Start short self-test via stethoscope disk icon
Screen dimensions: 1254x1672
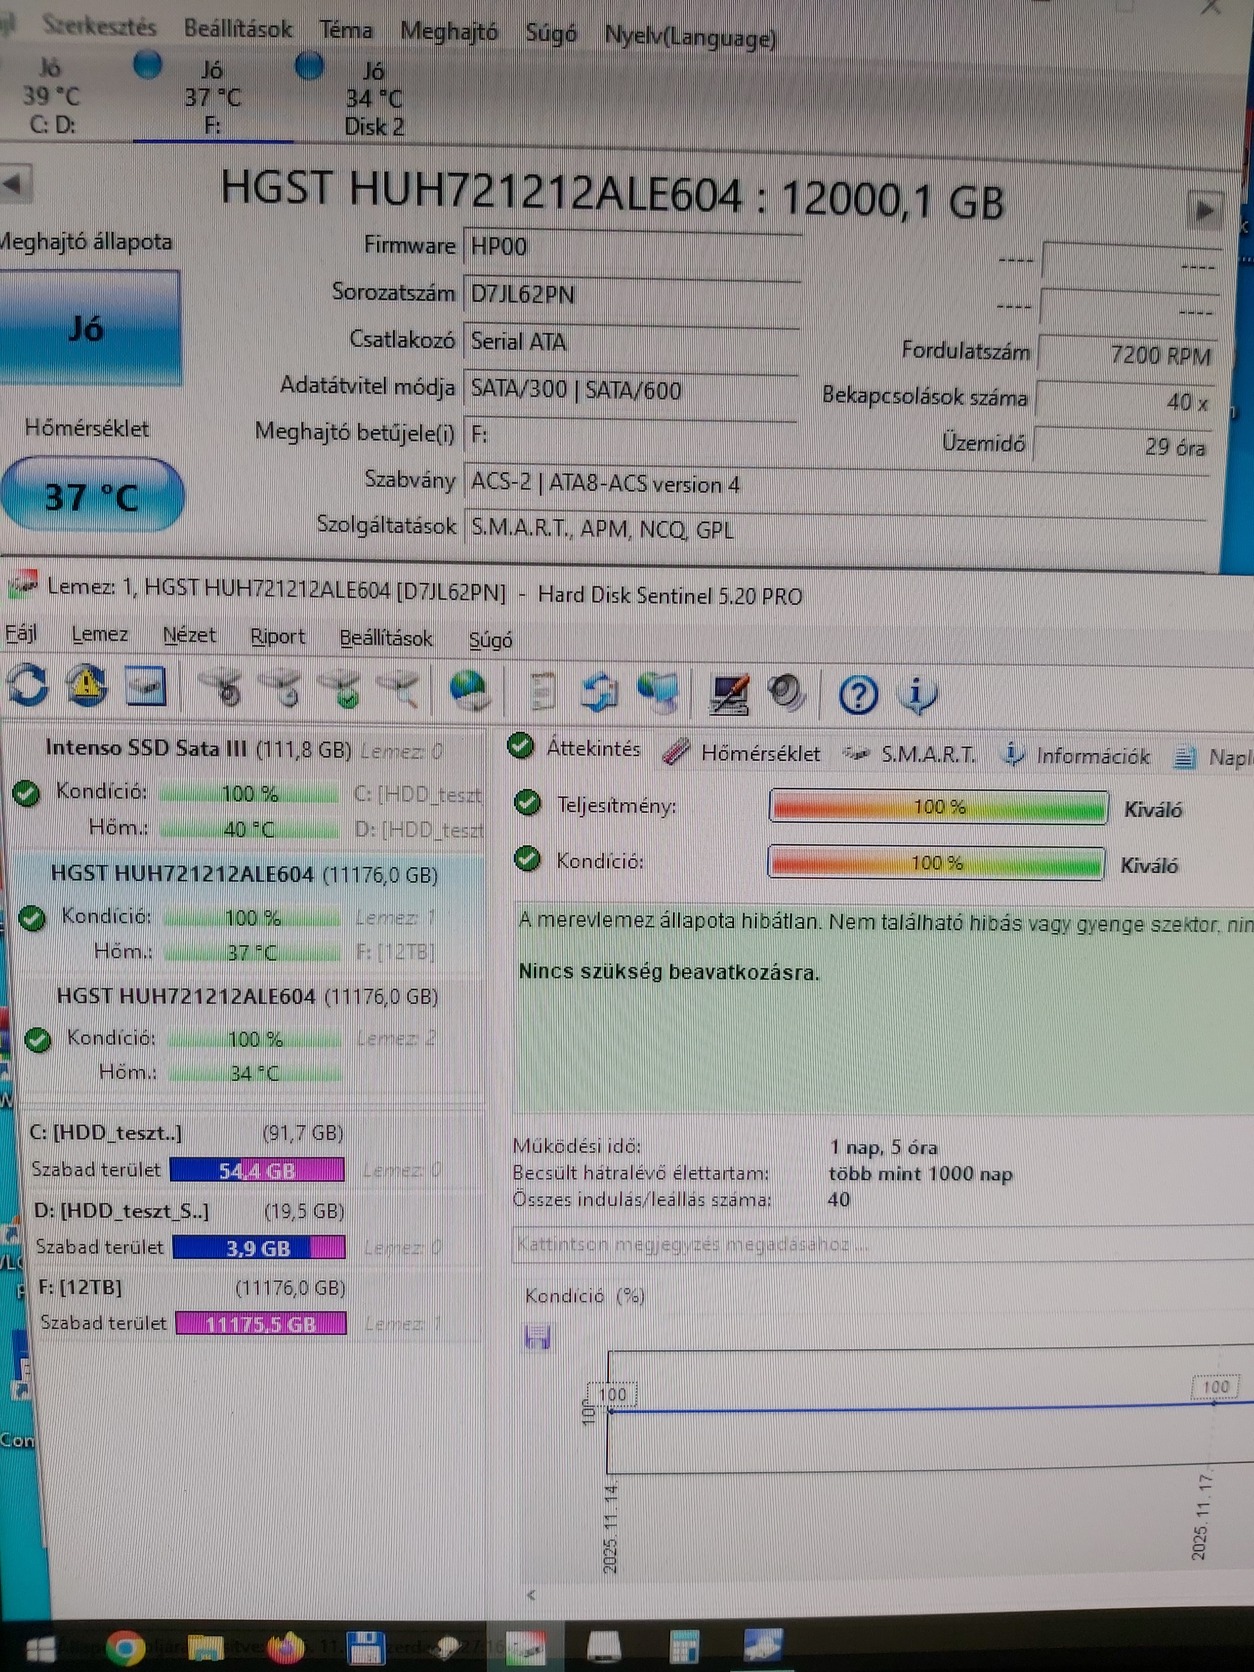221,688
